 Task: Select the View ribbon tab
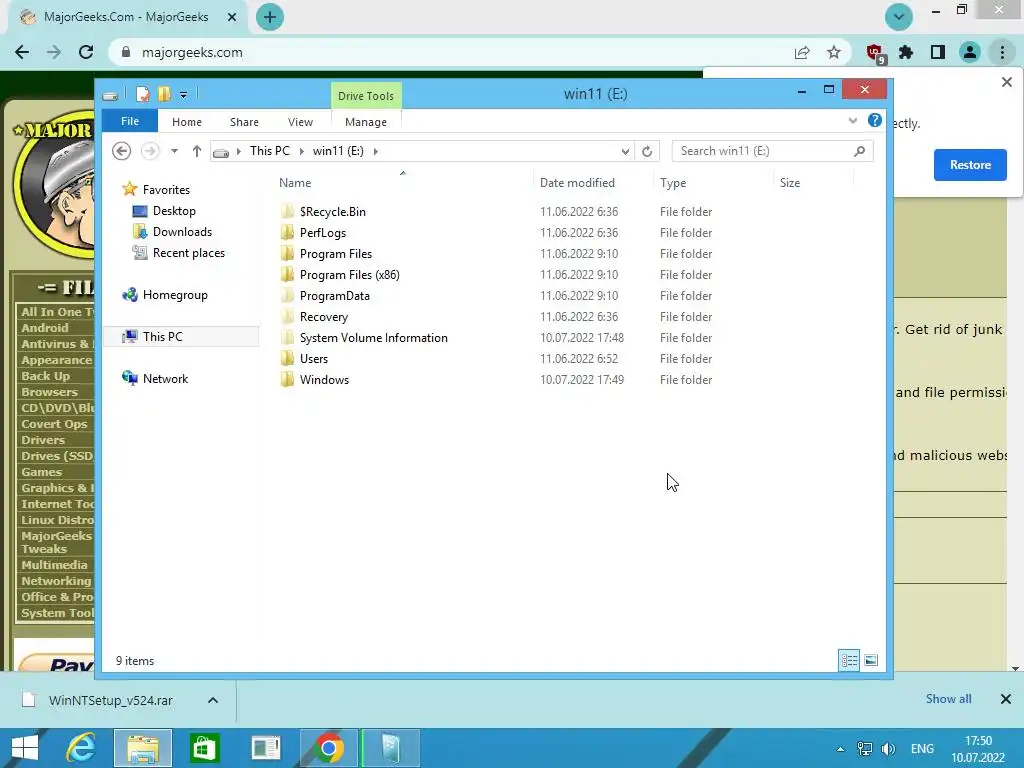point(300,122)
